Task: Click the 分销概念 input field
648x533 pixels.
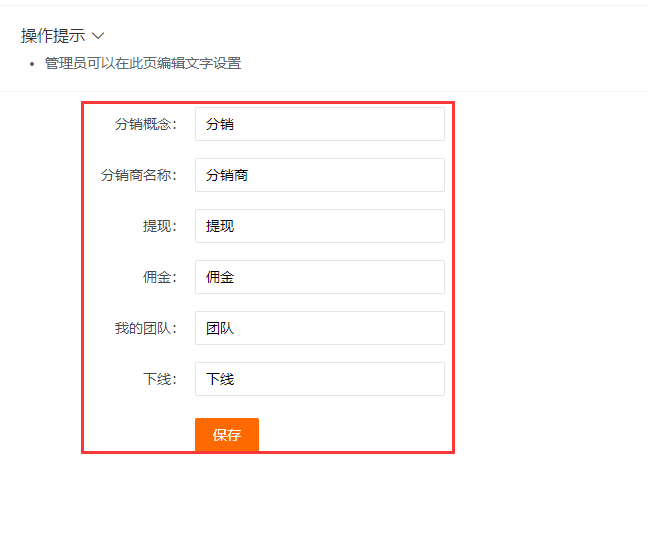Action: pos(320,124)
